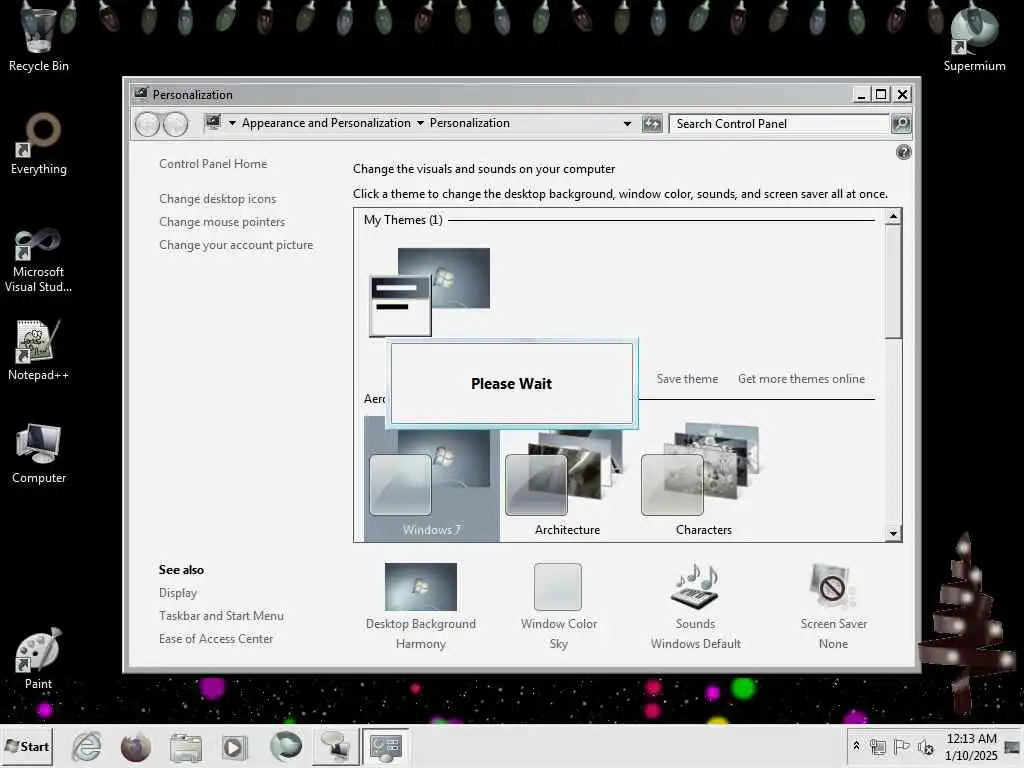
Task: Click theme list scroll down arrow
Action: tap(893, 534)
